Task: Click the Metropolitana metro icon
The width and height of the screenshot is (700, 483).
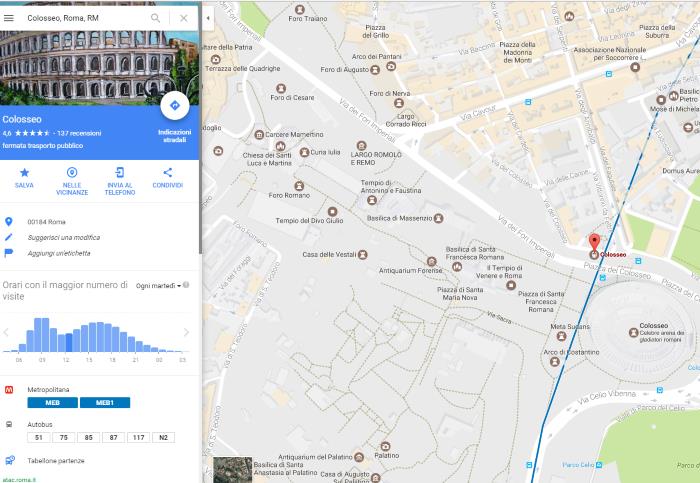Action: (8, 390)
